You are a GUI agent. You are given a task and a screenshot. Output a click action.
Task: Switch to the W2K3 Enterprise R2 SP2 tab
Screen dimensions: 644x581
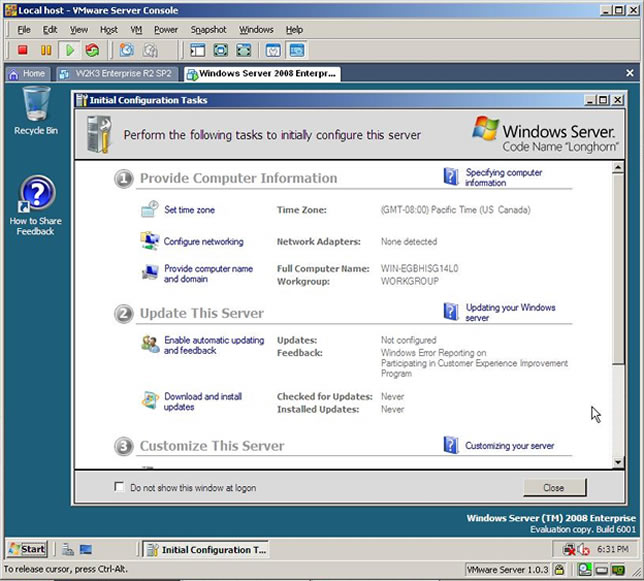[x=118, y=74]
